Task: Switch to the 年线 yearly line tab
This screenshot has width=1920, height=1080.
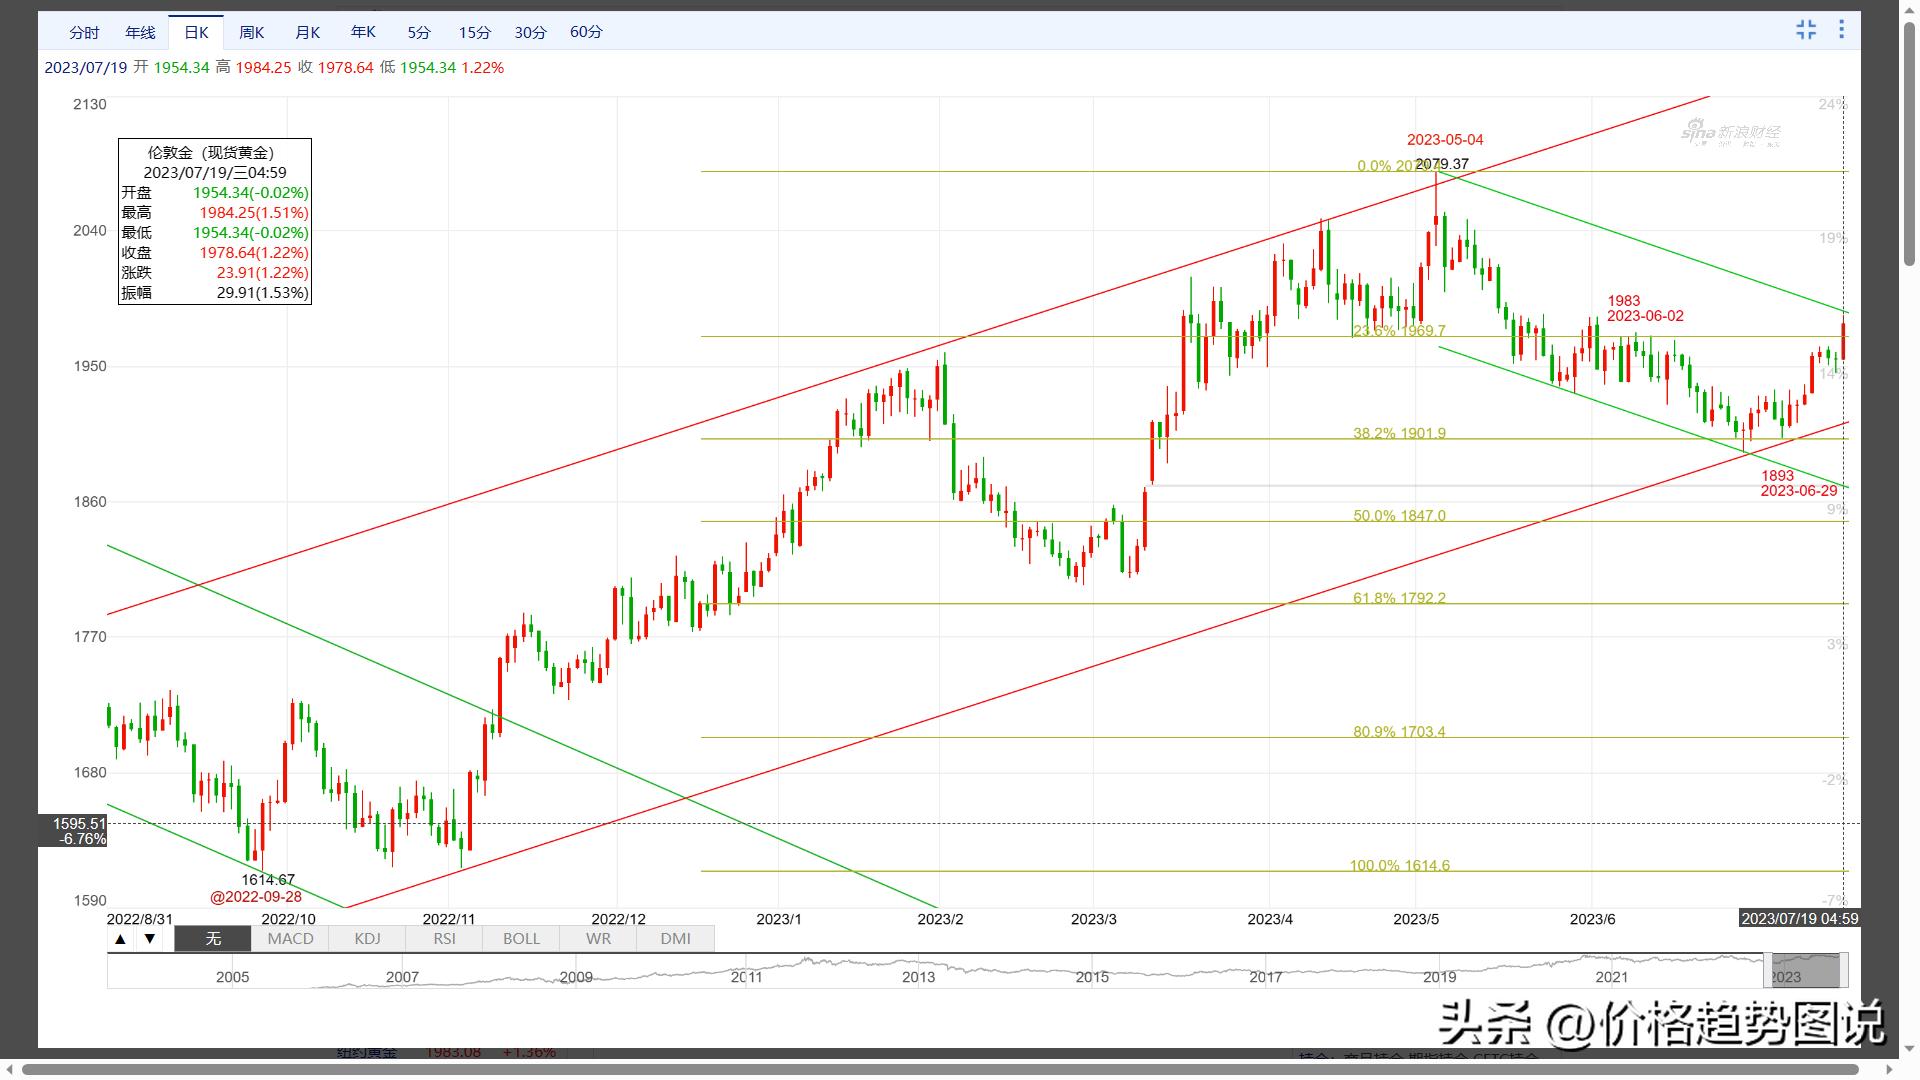Action: pos(140,32)
